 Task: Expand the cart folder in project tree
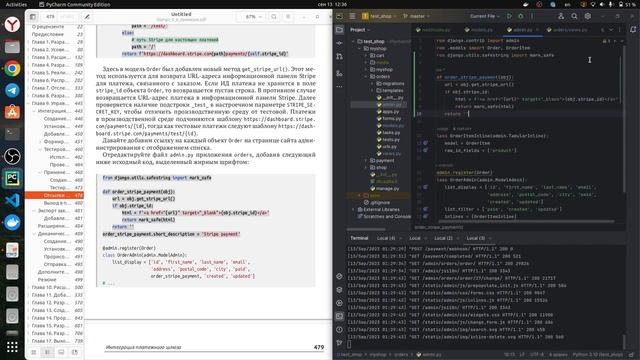click(x=366, y=56)
